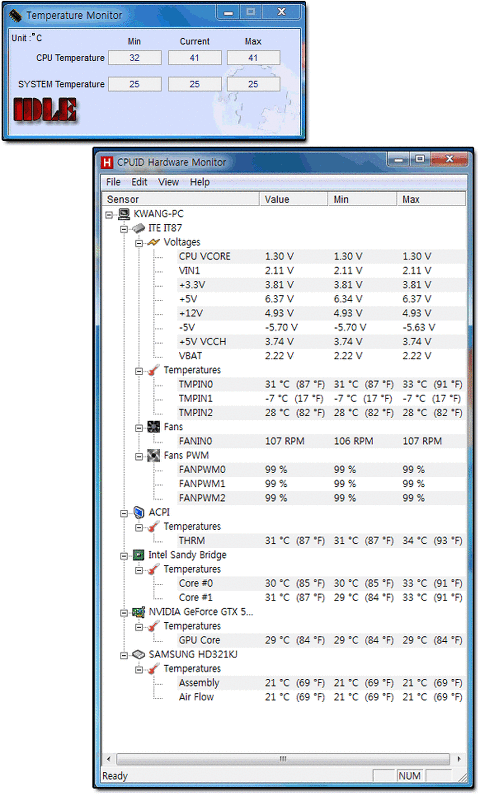Collapse the ACPI node
480x796 pixels.
124,513
